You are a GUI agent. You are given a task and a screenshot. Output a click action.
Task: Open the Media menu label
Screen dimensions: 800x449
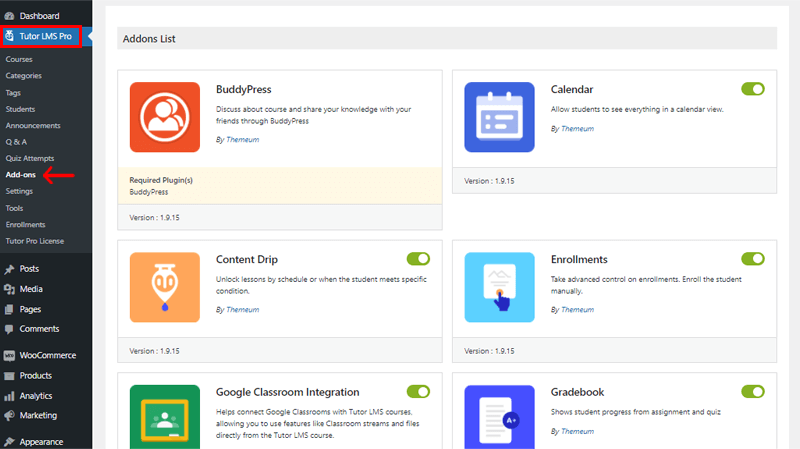[31, 289]
